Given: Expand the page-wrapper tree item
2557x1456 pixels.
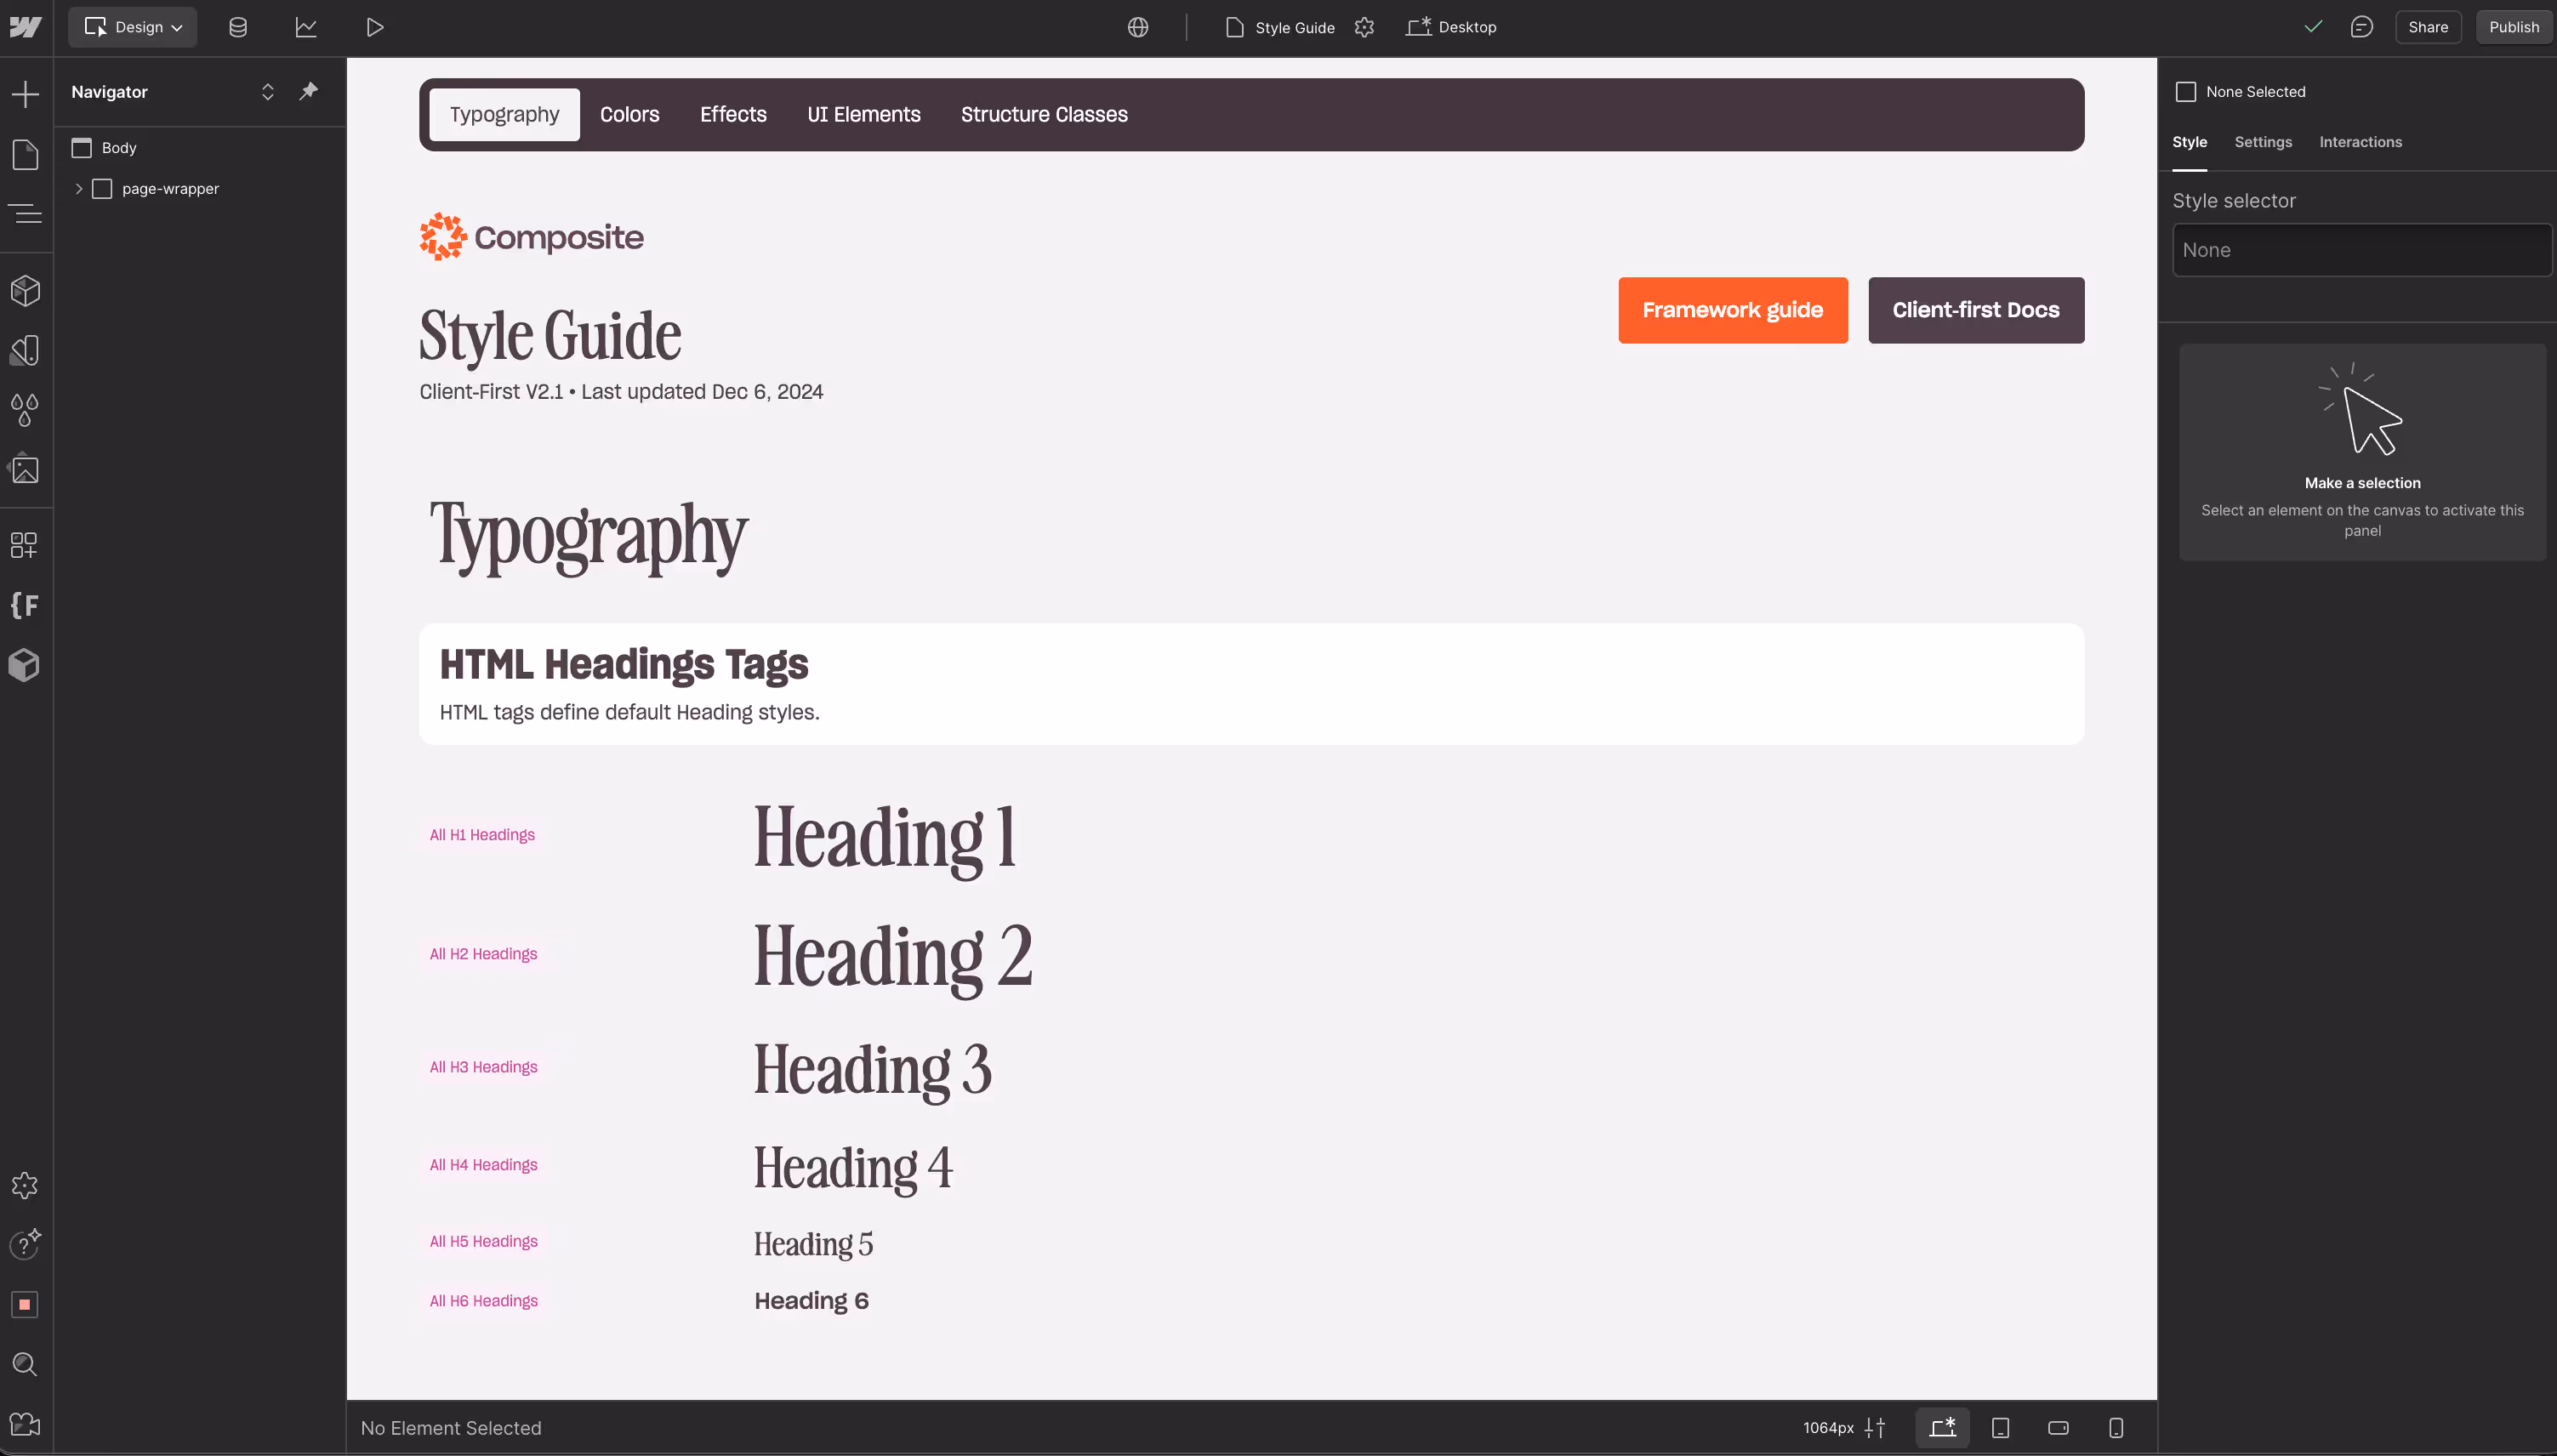Looking at the screenshot, I should coord(79,188).
